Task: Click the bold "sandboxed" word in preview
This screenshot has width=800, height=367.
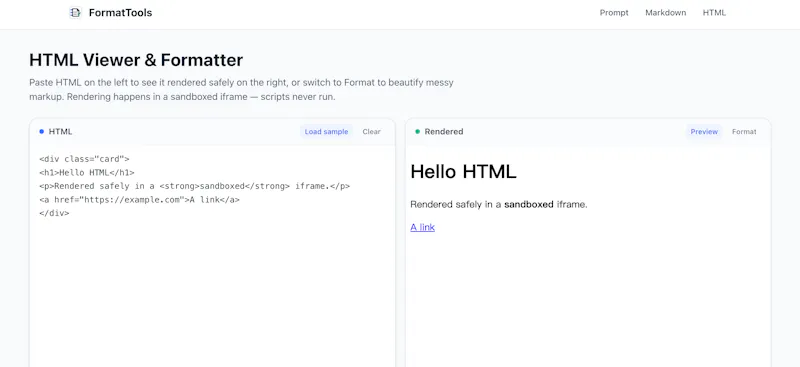Action: tap(529, 205)
